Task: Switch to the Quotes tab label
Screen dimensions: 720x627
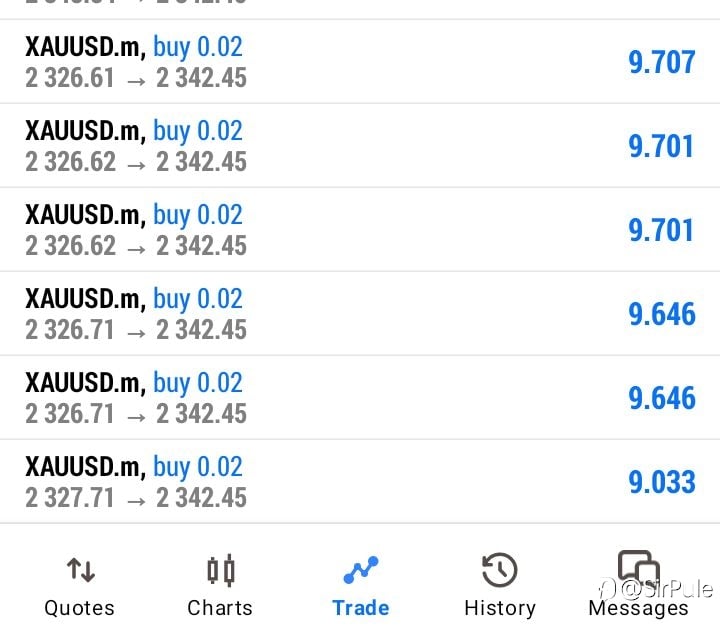Action: 79,608
